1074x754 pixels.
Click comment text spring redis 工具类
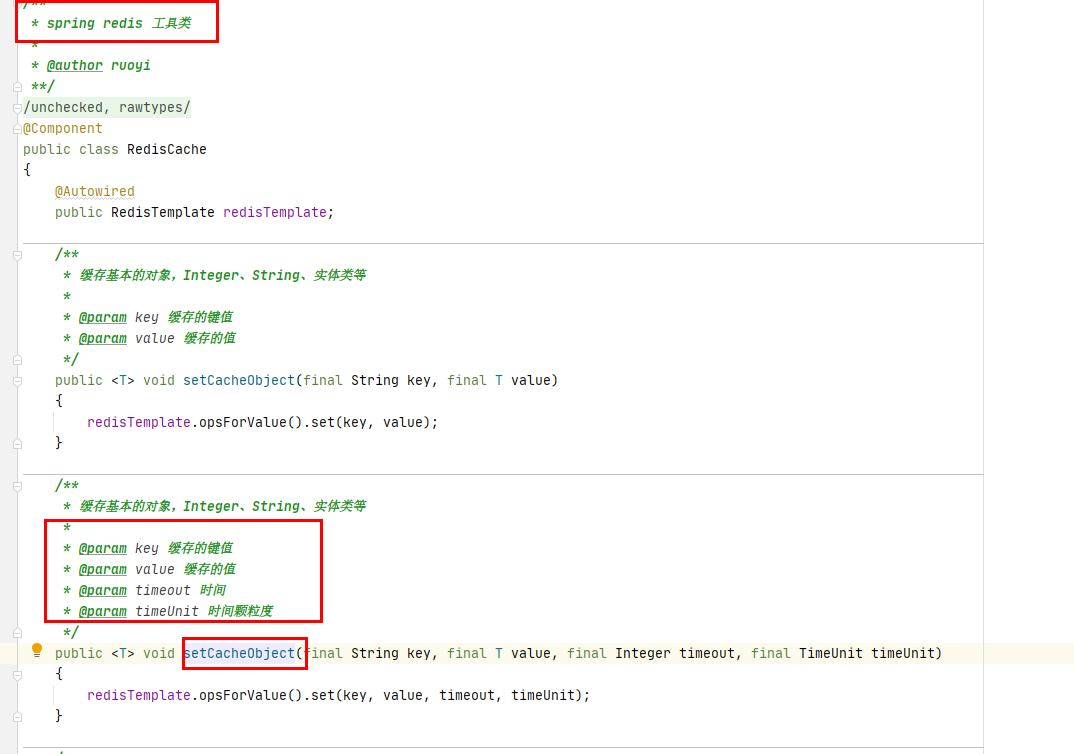119,23
